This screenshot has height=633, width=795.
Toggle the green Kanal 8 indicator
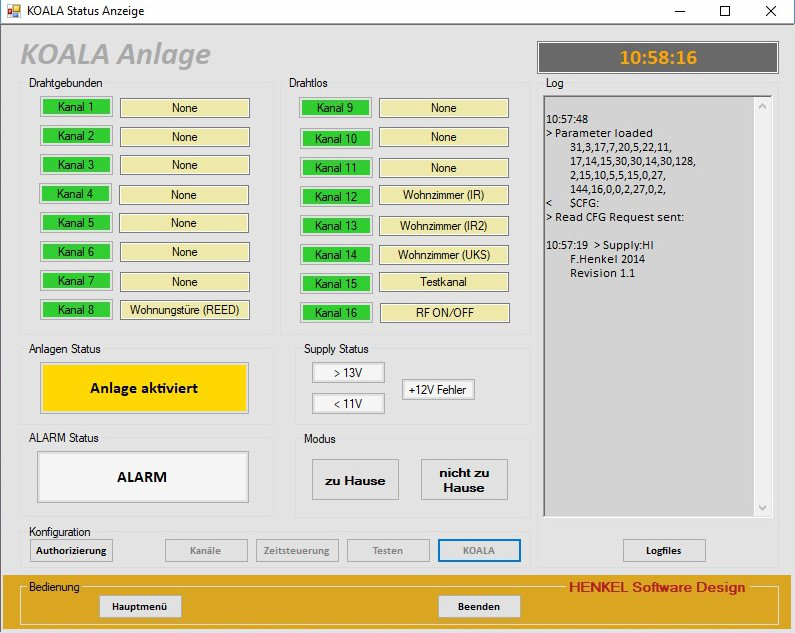tap(76, 310)
